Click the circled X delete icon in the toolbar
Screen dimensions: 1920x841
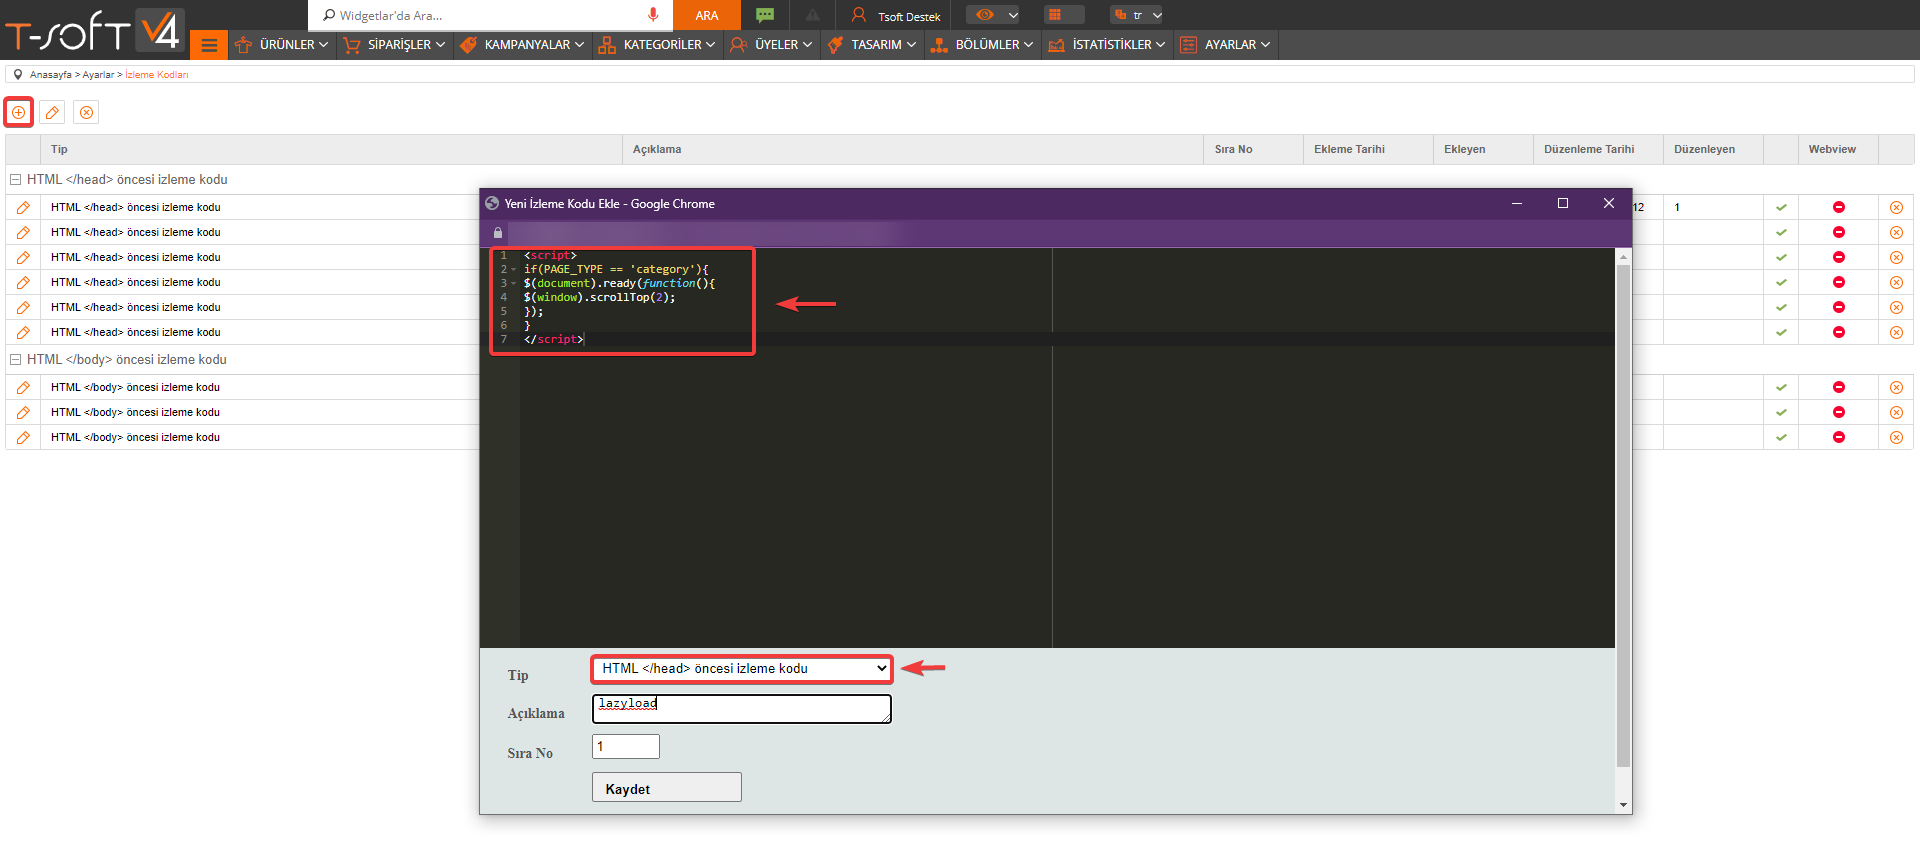(x=87, y=112)
